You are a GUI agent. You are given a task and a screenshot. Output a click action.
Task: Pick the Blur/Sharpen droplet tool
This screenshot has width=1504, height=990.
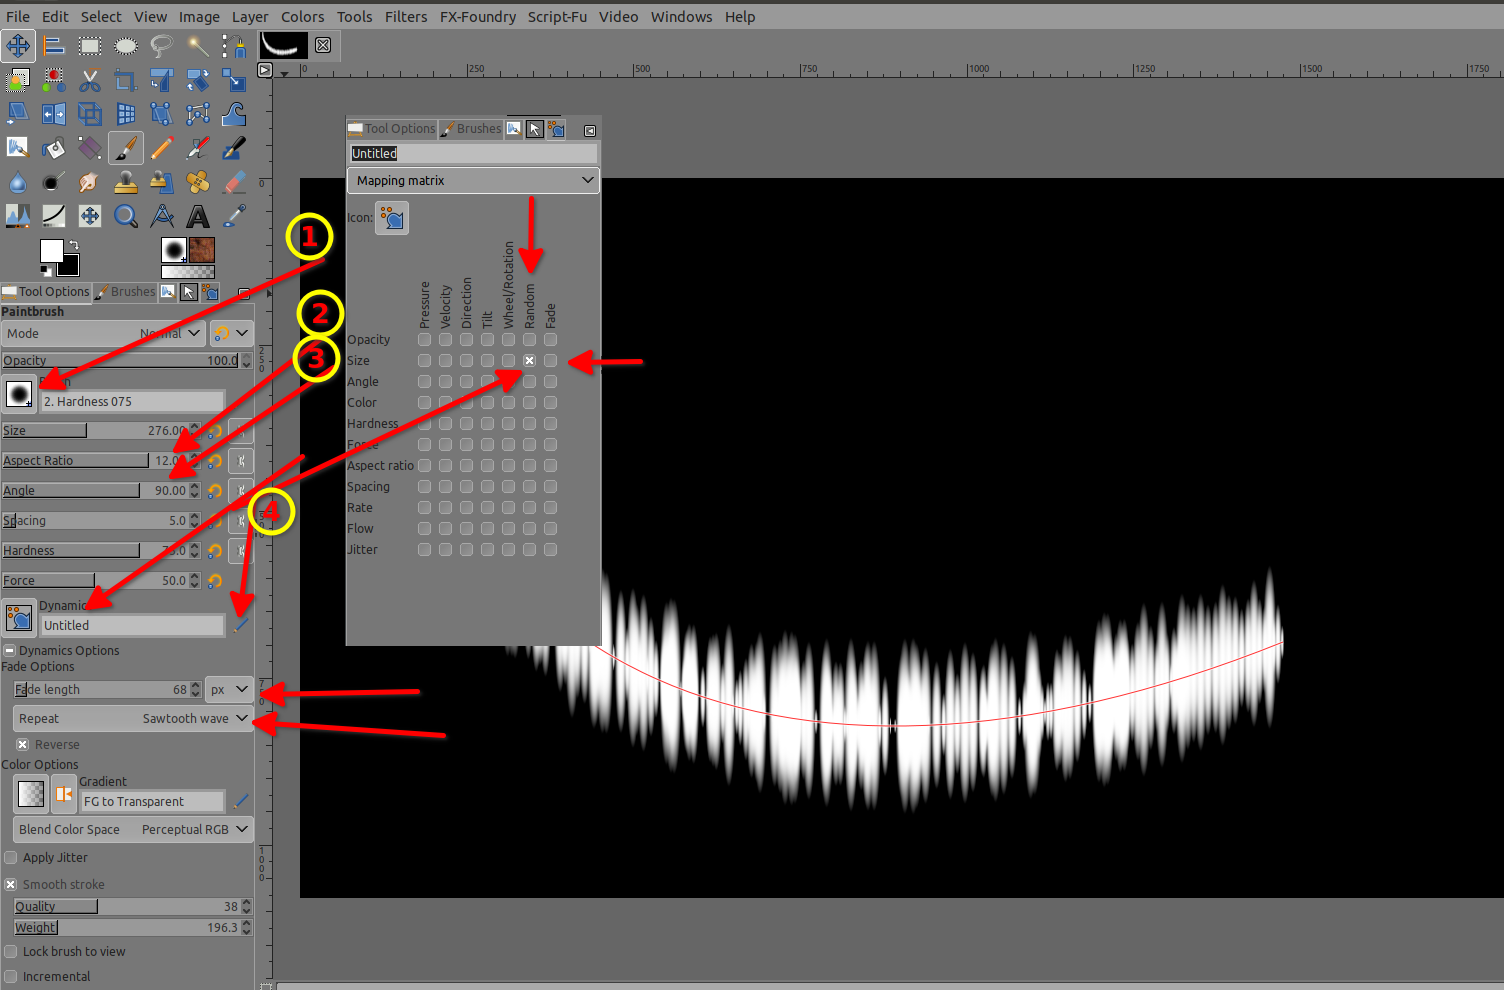18,182
